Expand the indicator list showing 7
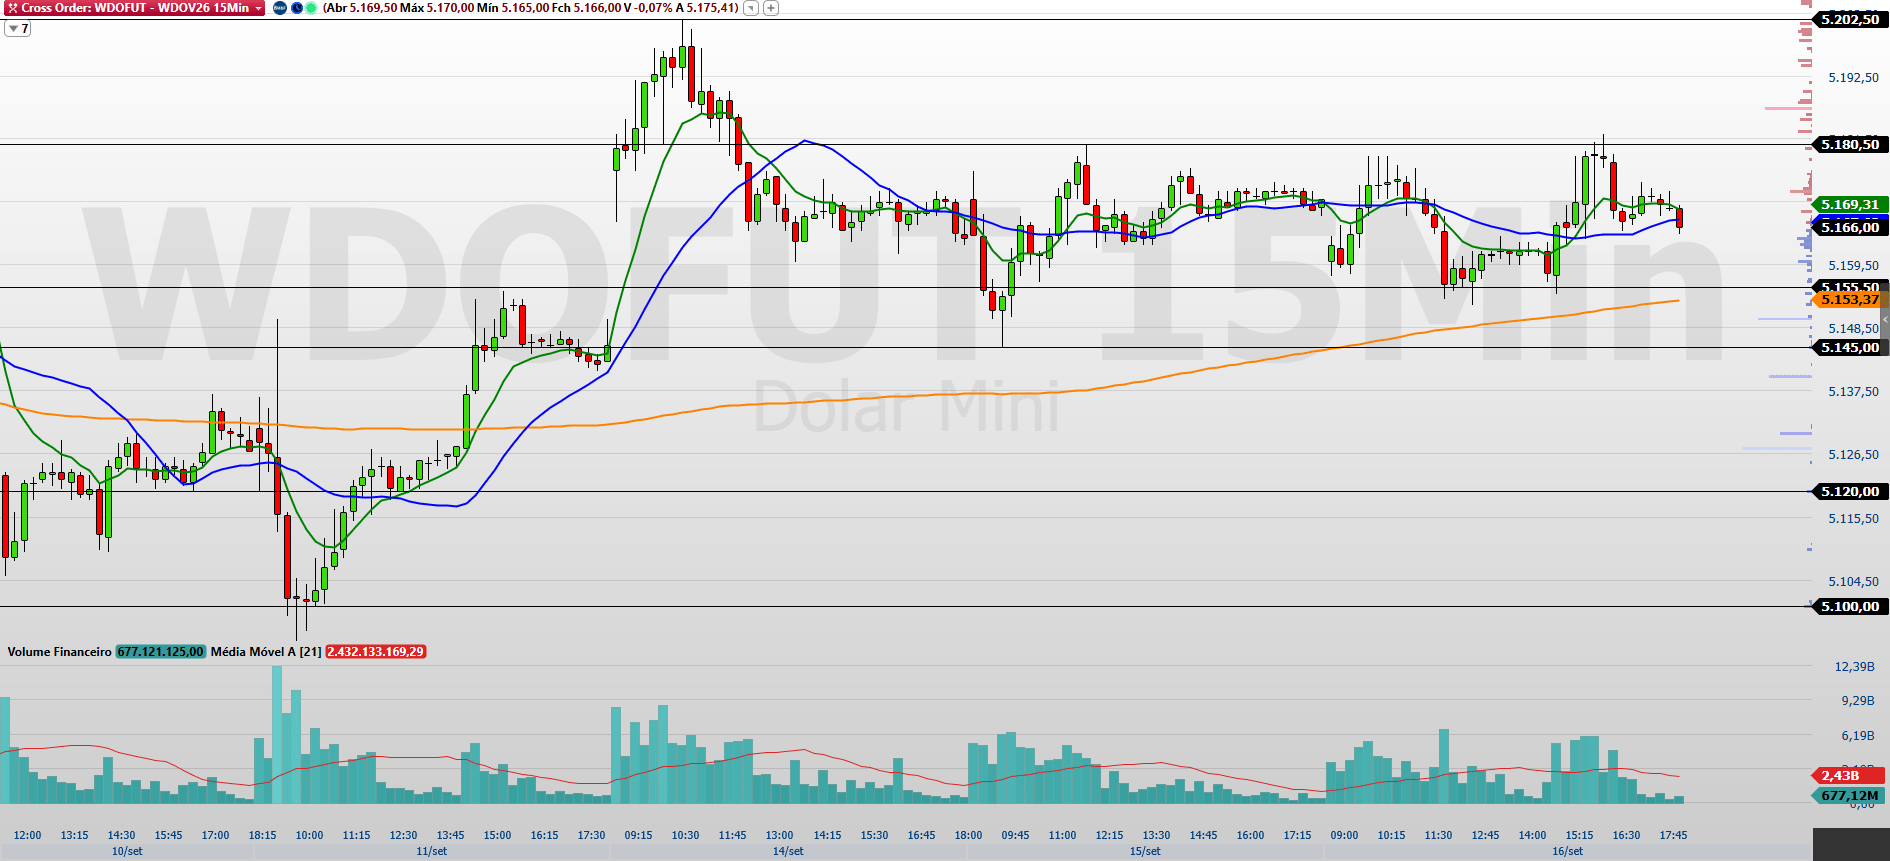Image resolution: width=1890 pixels, height=861 pixels. (18, 29)
